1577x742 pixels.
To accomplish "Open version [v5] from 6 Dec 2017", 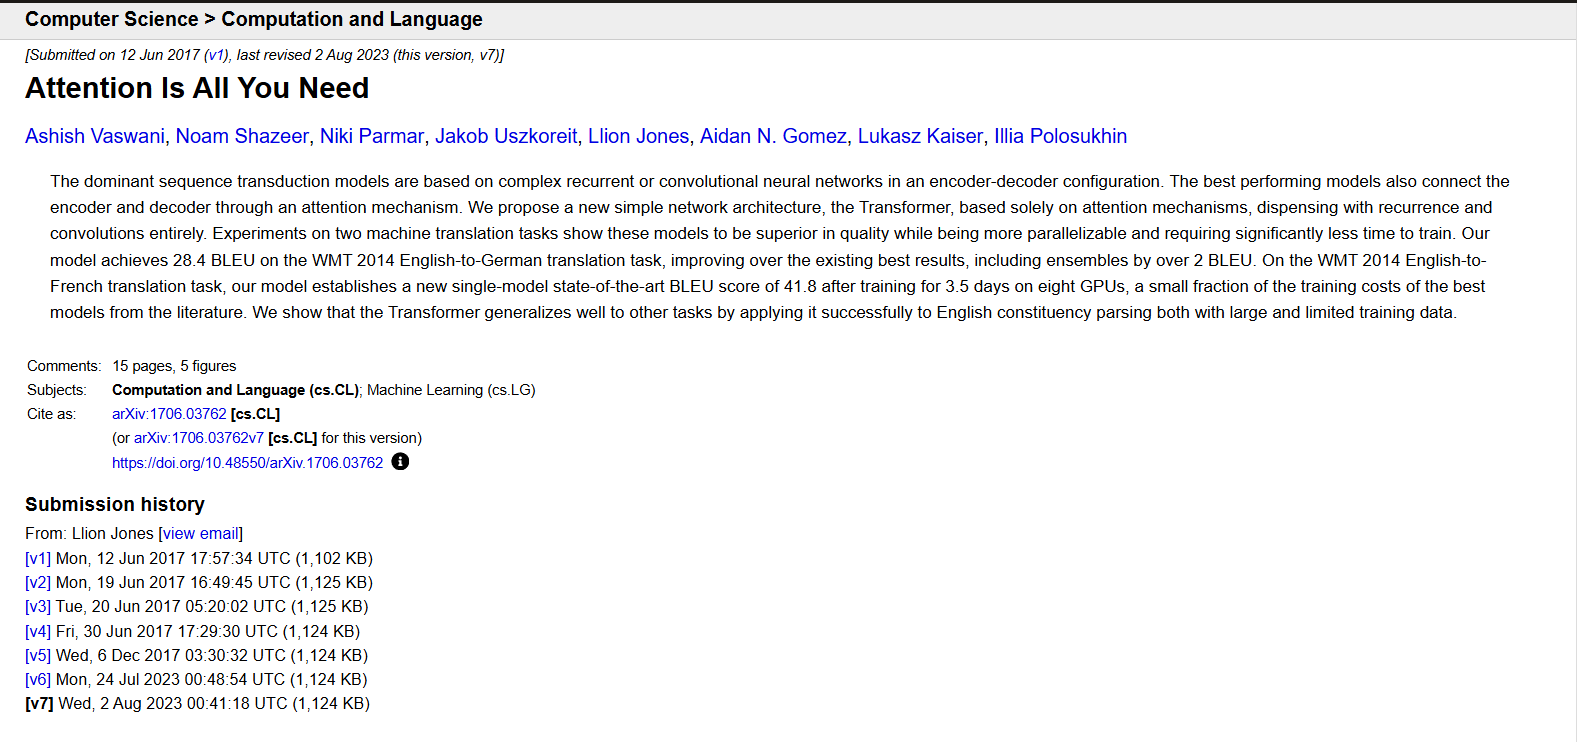I will [x=38, y=655].
